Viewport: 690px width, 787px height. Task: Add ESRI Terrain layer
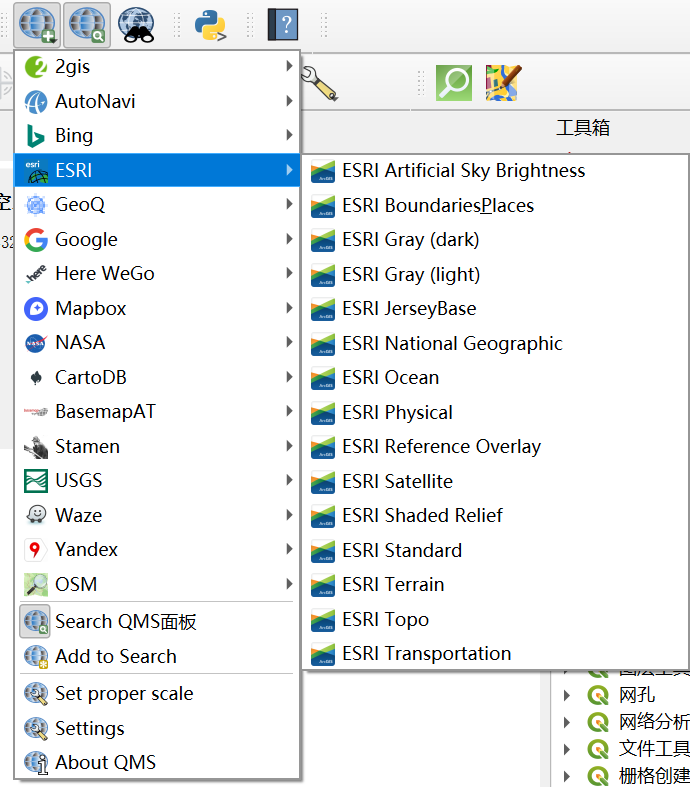click(495, 585)
